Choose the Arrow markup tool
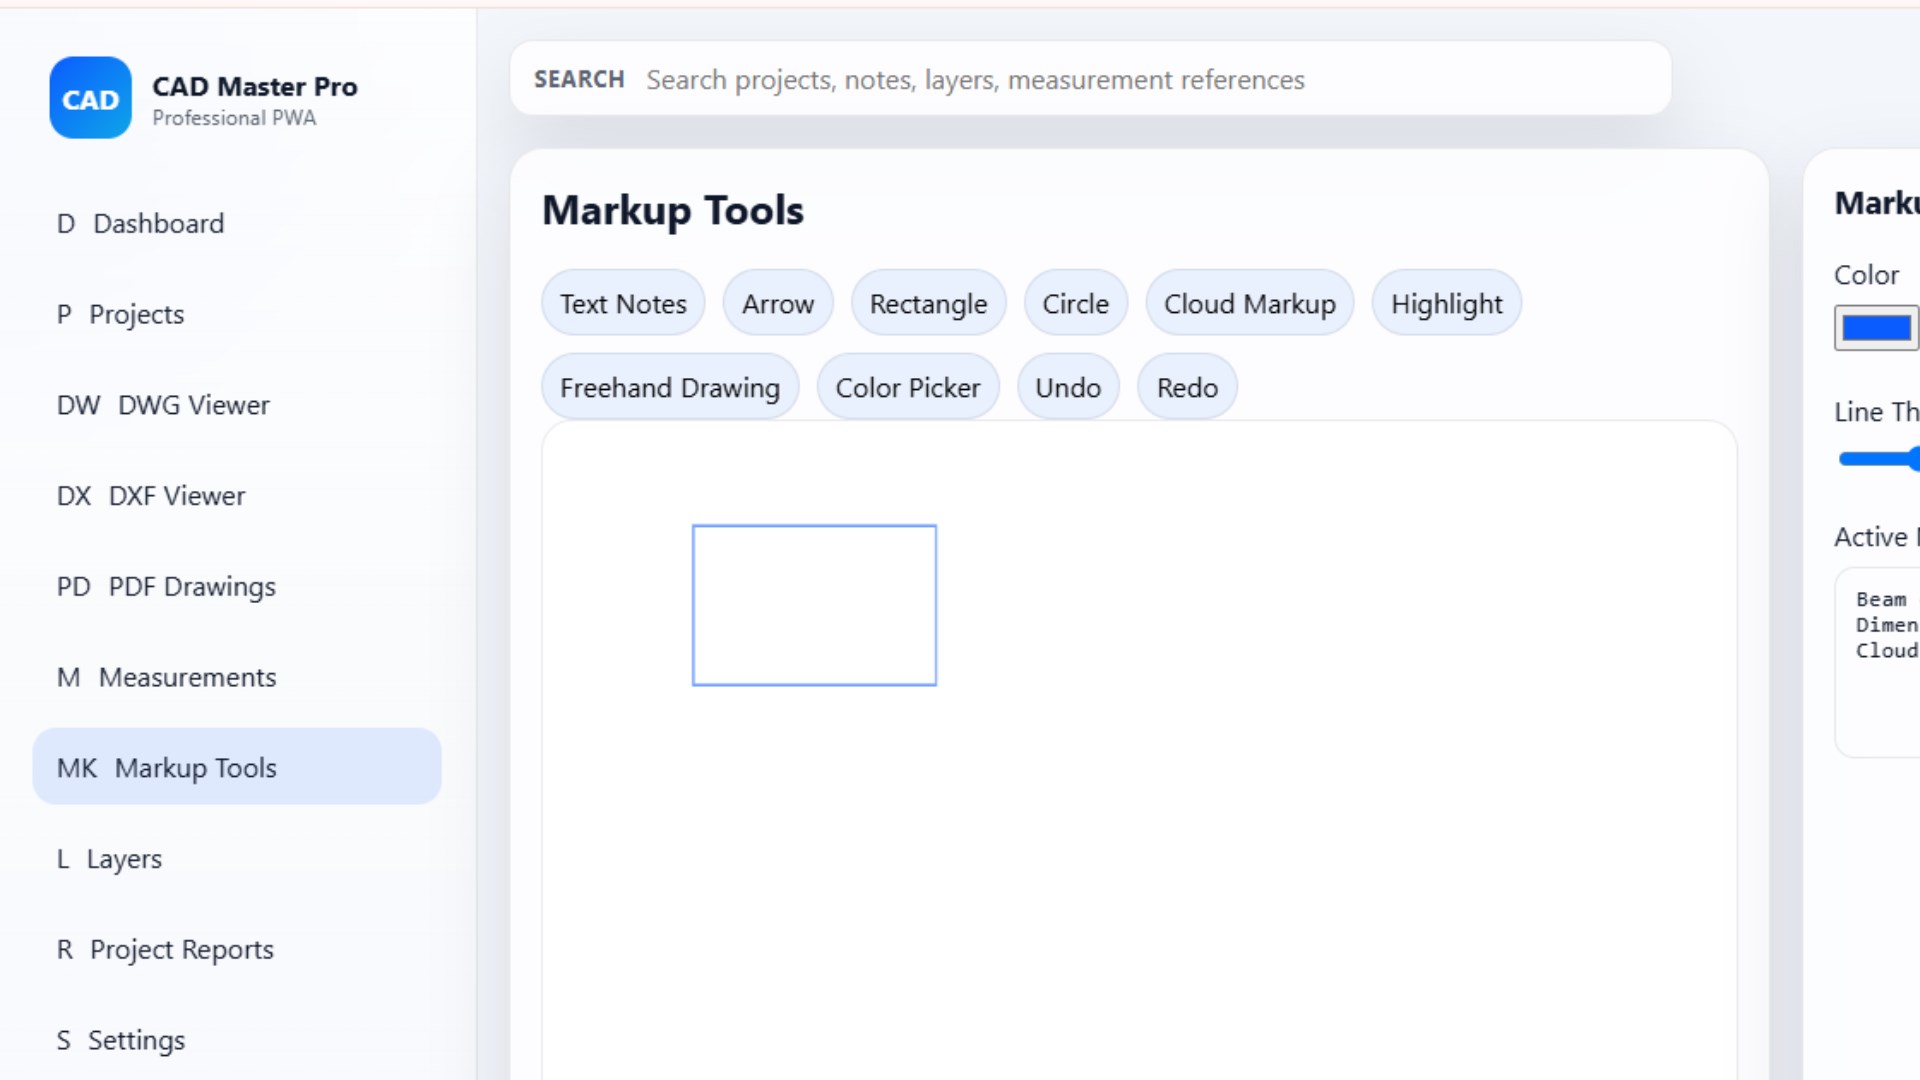The image size is (1920, 1080). [x=778, y=303]
